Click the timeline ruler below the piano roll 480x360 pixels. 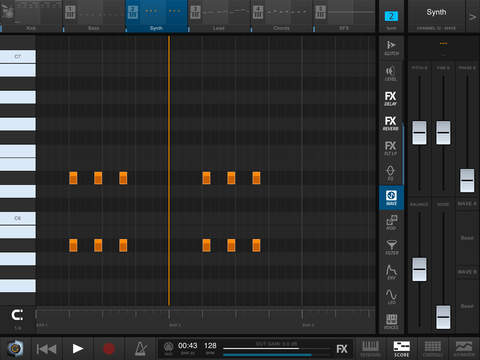click(205, 319)
